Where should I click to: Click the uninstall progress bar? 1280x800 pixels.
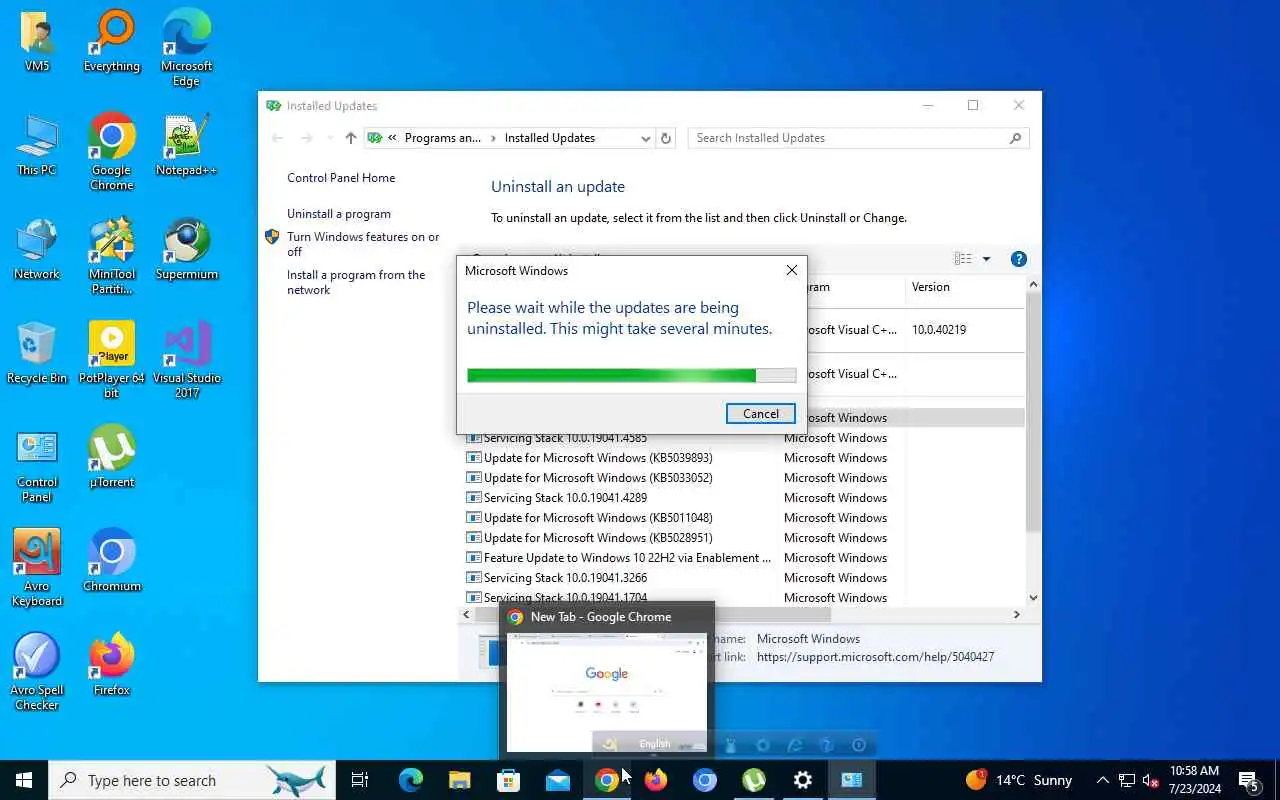632,375
